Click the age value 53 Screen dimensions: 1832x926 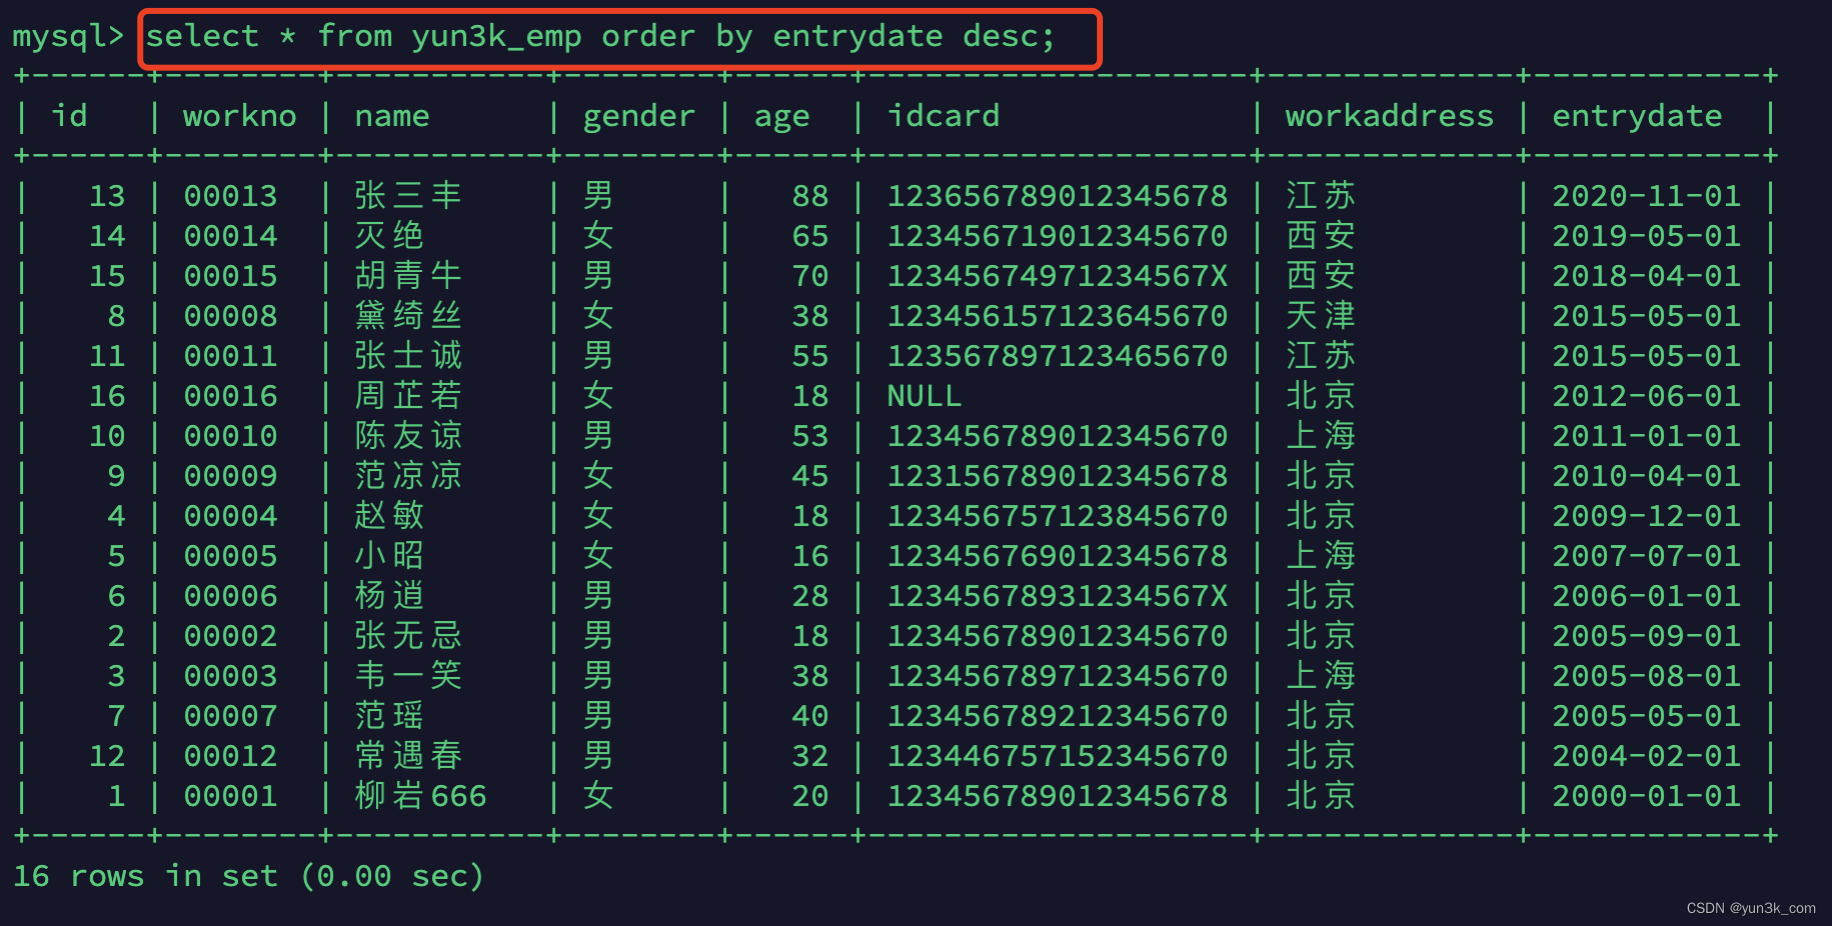[x=810, y=436]
